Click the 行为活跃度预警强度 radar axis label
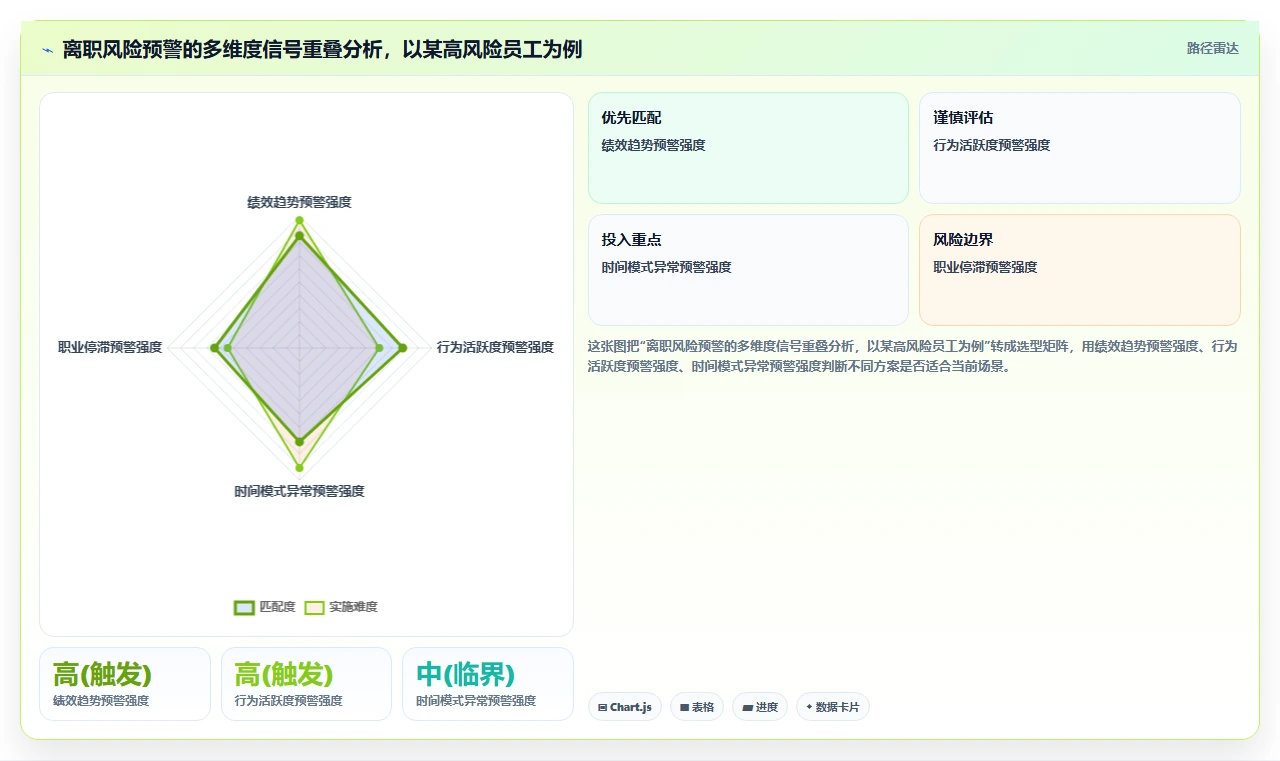This screenshot has width=1280, height=761. 495,347
